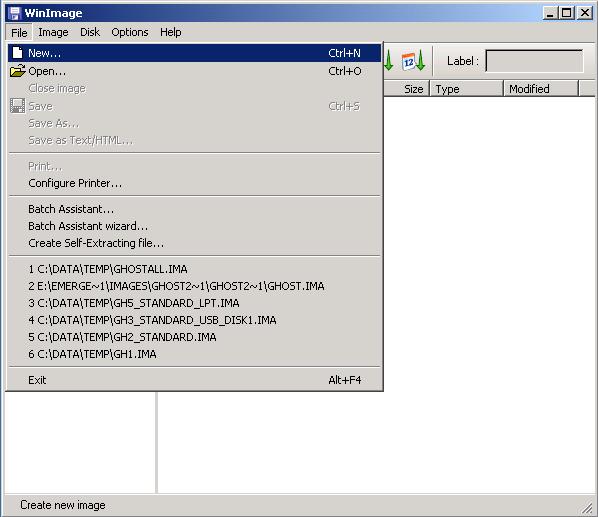
Task: Click the Label text field
Action: (x=534, y=61)
